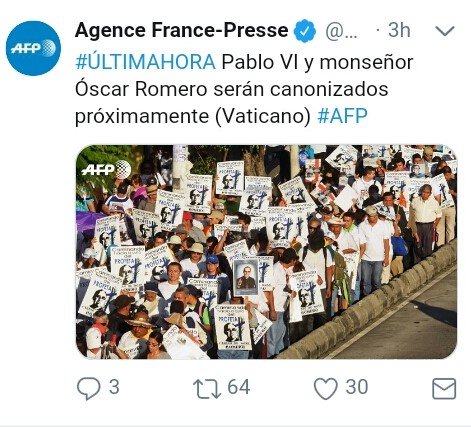View the retweet count of 64
Image resolution: width=471 pixels, height=427 pixels.
[239, 387]
